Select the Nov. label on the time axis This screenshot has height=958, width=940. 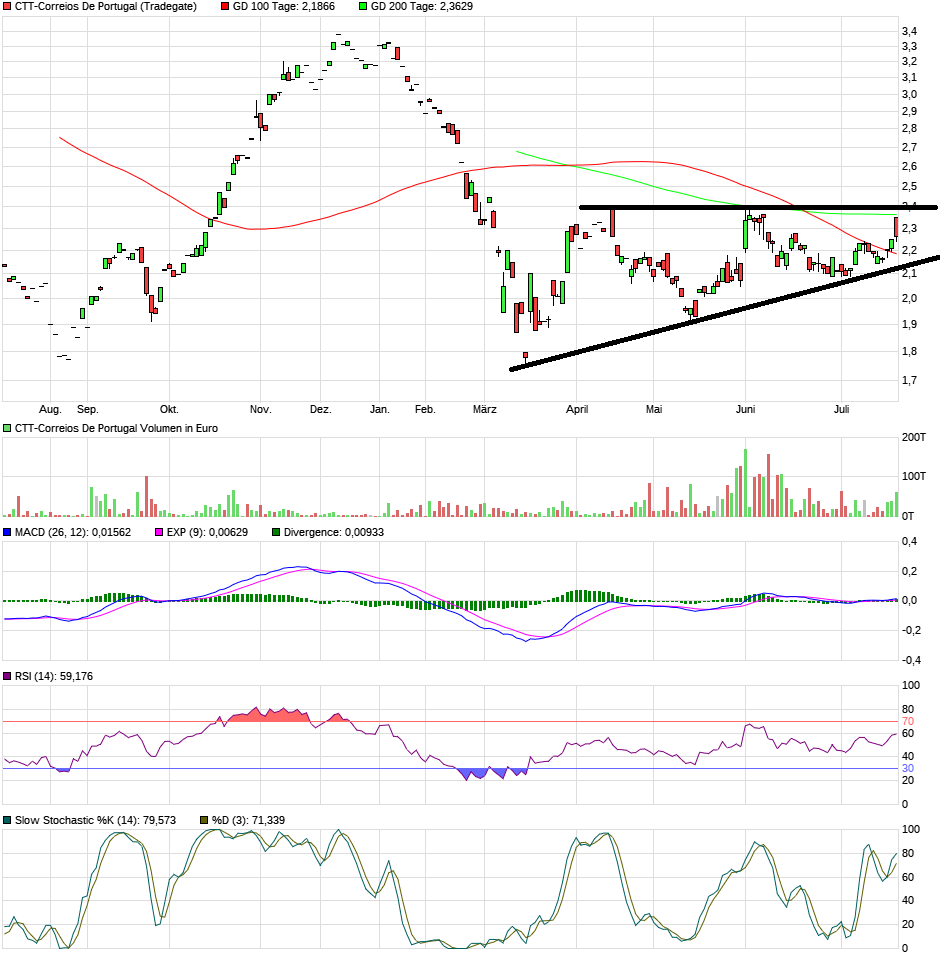(x=260, y=409)
